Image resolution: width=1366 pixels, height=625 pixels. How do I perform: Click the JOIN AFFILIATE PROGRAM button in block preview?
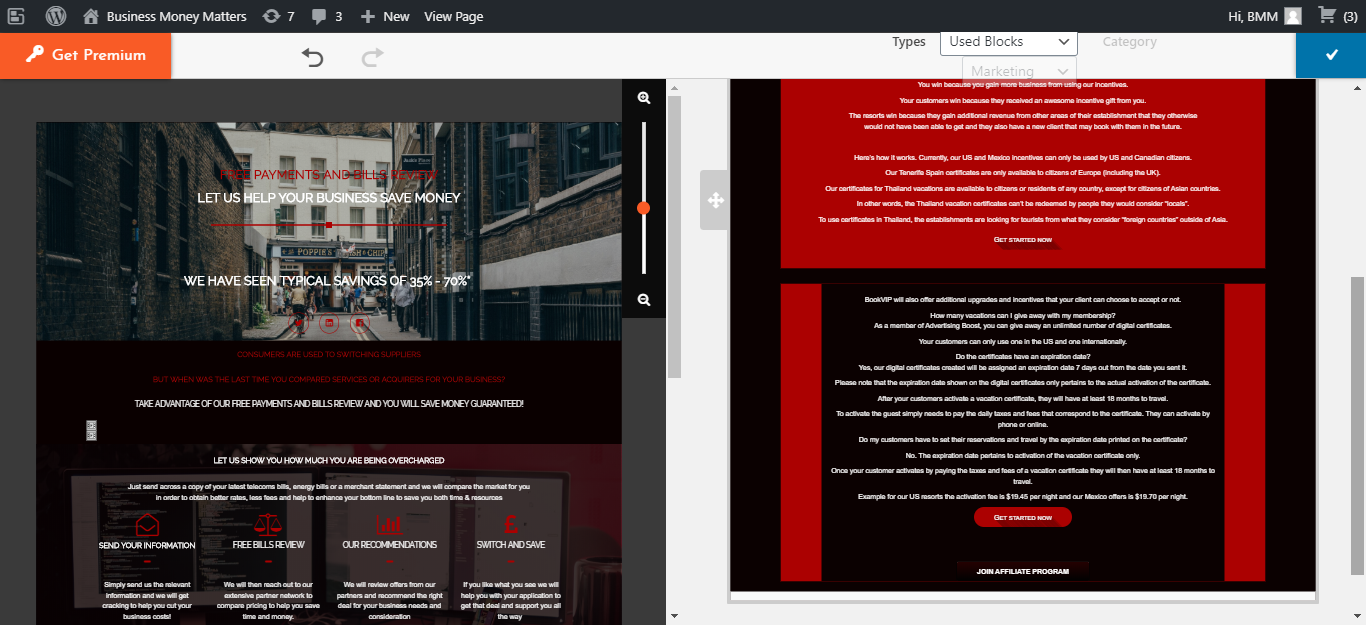point(1022,571)
